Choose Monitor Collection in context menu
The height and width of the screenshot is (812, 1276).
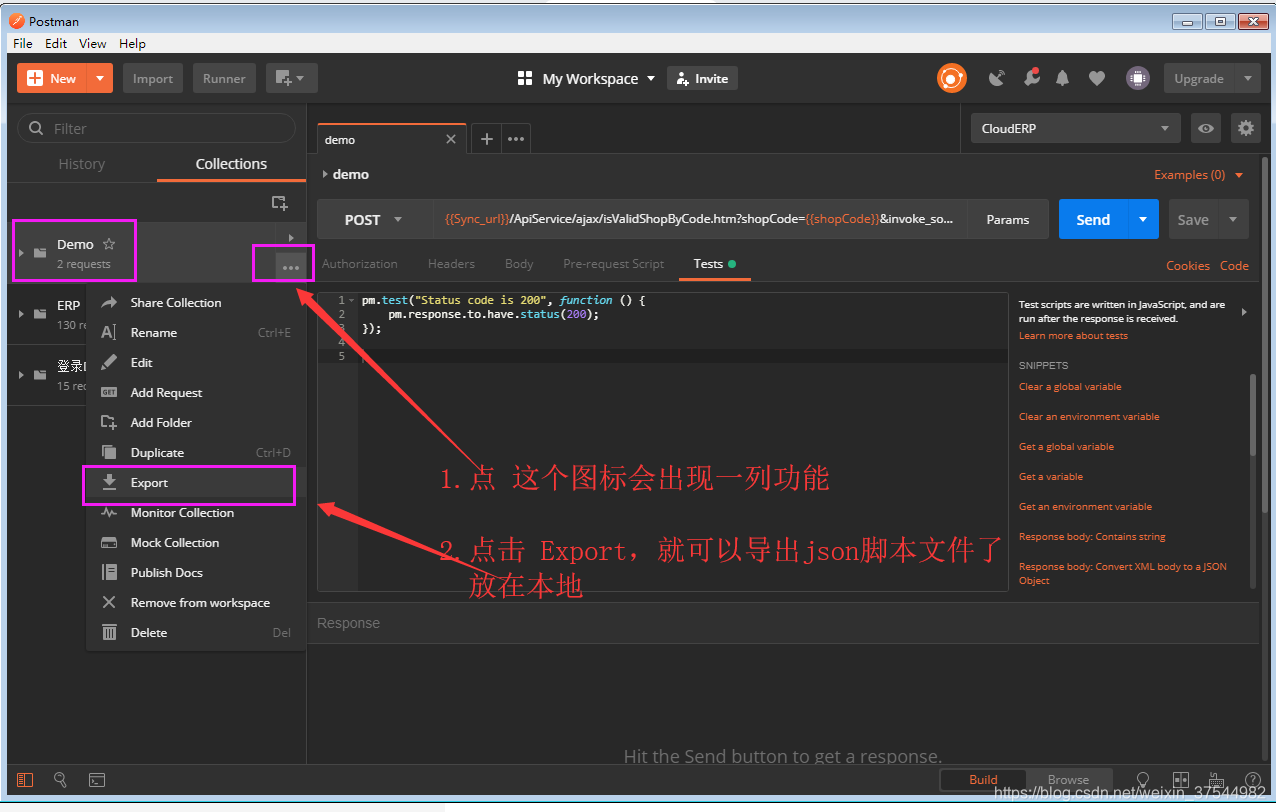point(196,513)
